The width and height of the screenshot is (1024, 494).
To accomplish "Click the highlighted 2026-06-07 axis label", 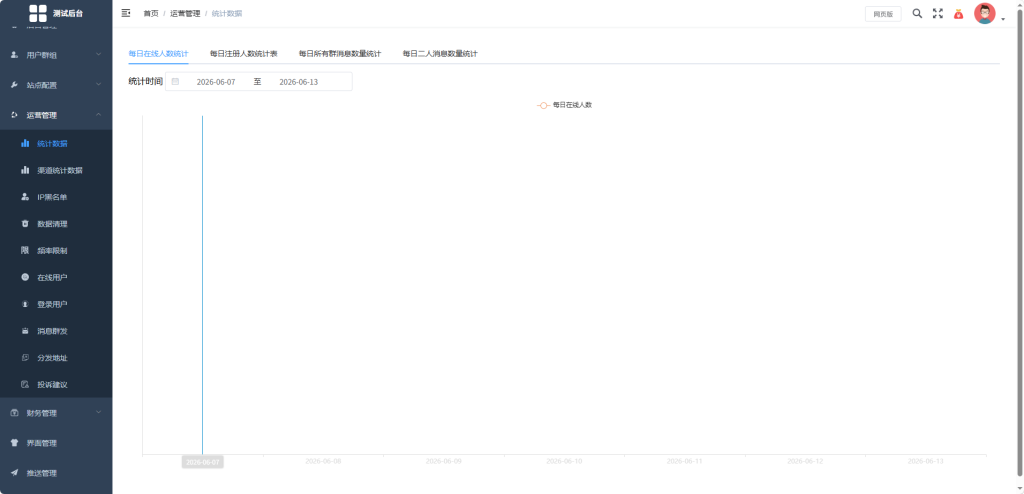I will 202,462.
